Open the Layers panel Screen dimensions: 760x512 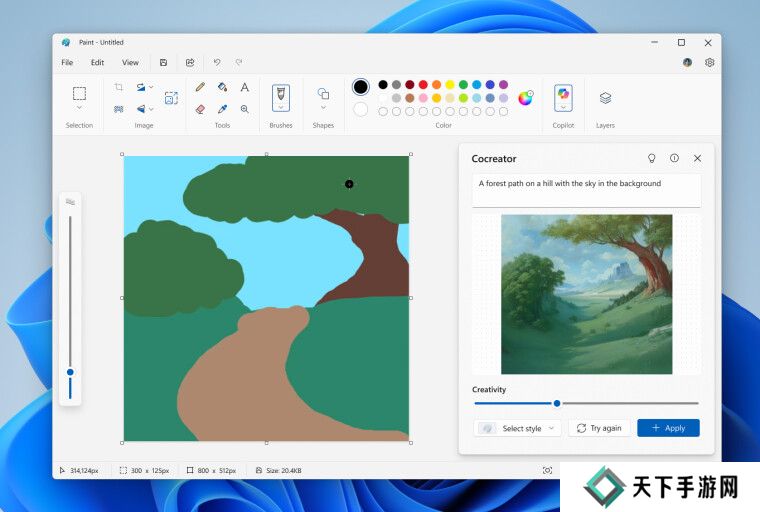pyautogui.click(x=605, y=98)
